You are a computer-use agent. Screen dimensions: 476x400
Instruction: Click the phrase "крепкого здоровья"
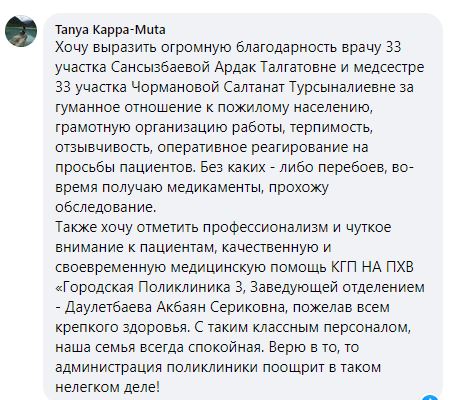pos(121,328)
